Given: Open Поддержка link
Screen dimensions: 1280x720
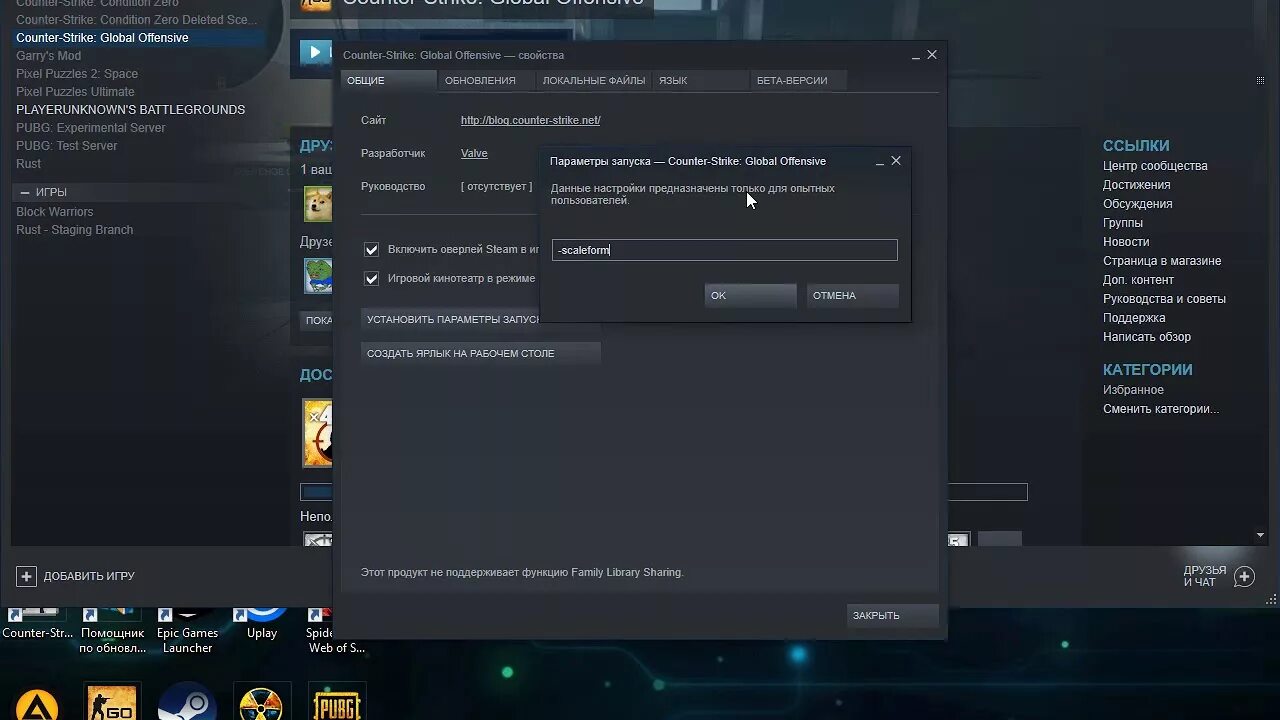Looking at the screenshot, I should coord(1134,318).
